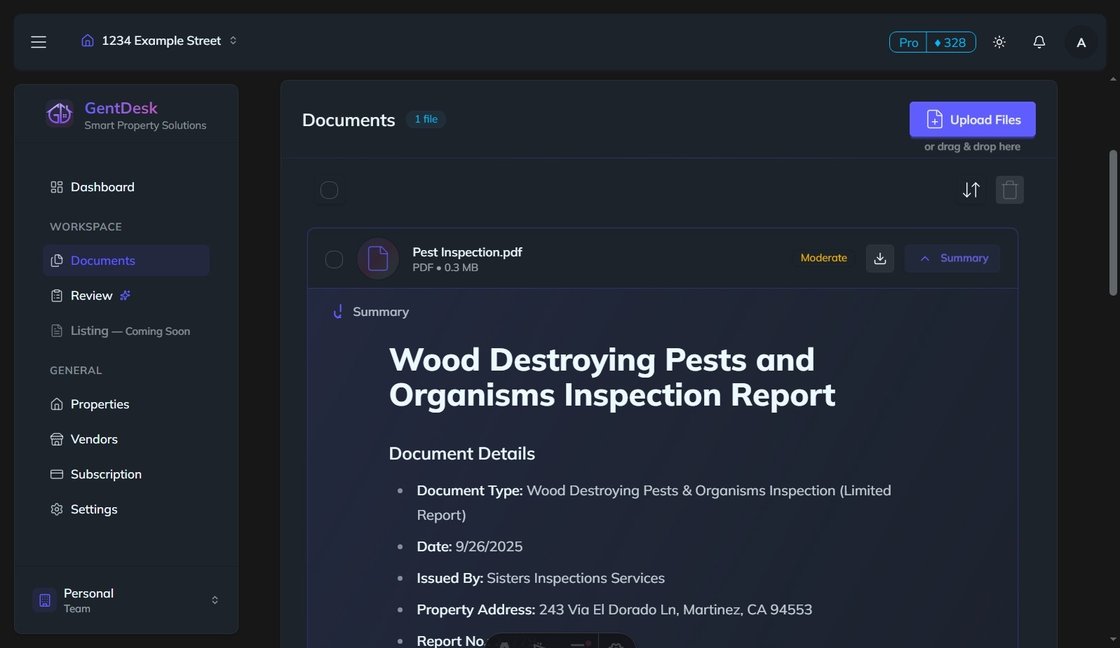
Task: Download Pest Inspection.pdf using its download icon
Action: coord(879,258)
